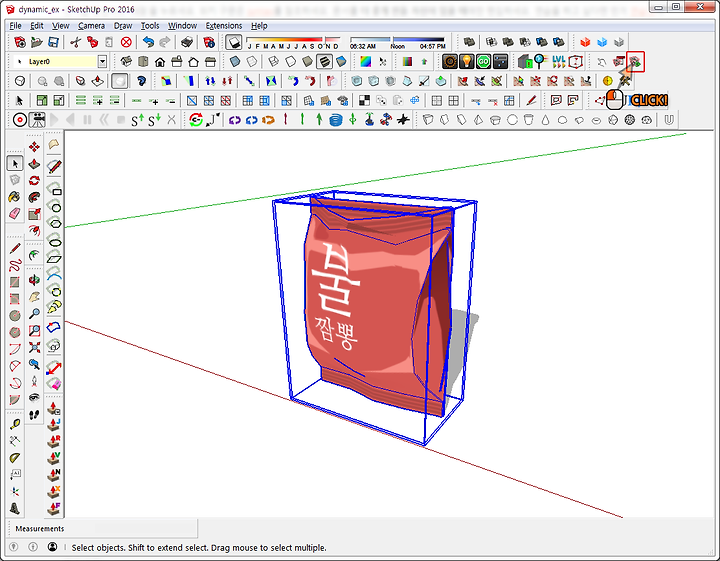Select the Paint Bucket tool
The height and width of the screenshot is (561, 720).
click(x=15, y=197)
